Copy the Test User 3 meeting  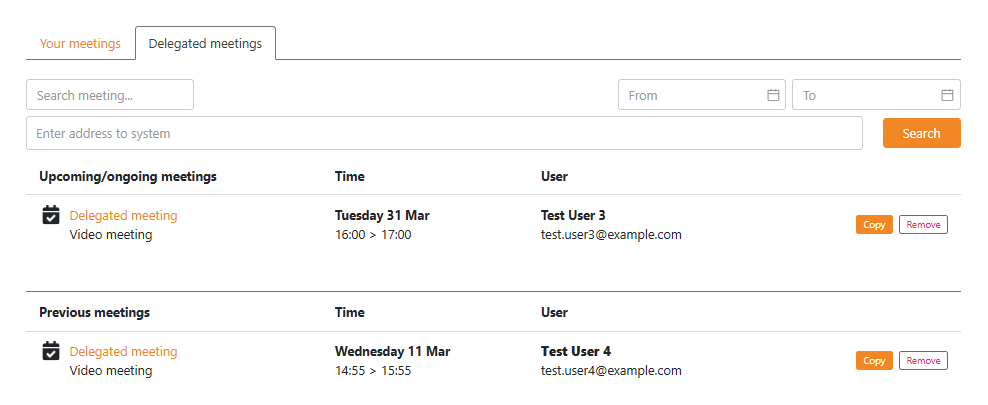[874, 225]
